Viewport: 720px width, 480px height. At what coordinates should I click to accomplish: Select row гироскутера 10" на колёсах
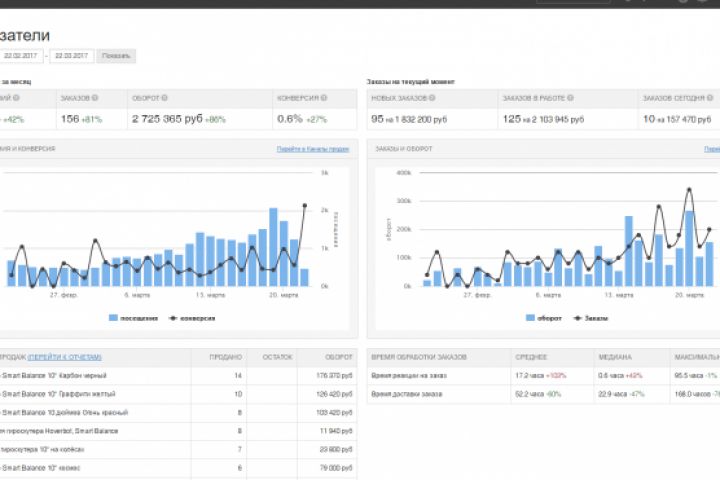[178, 449]
